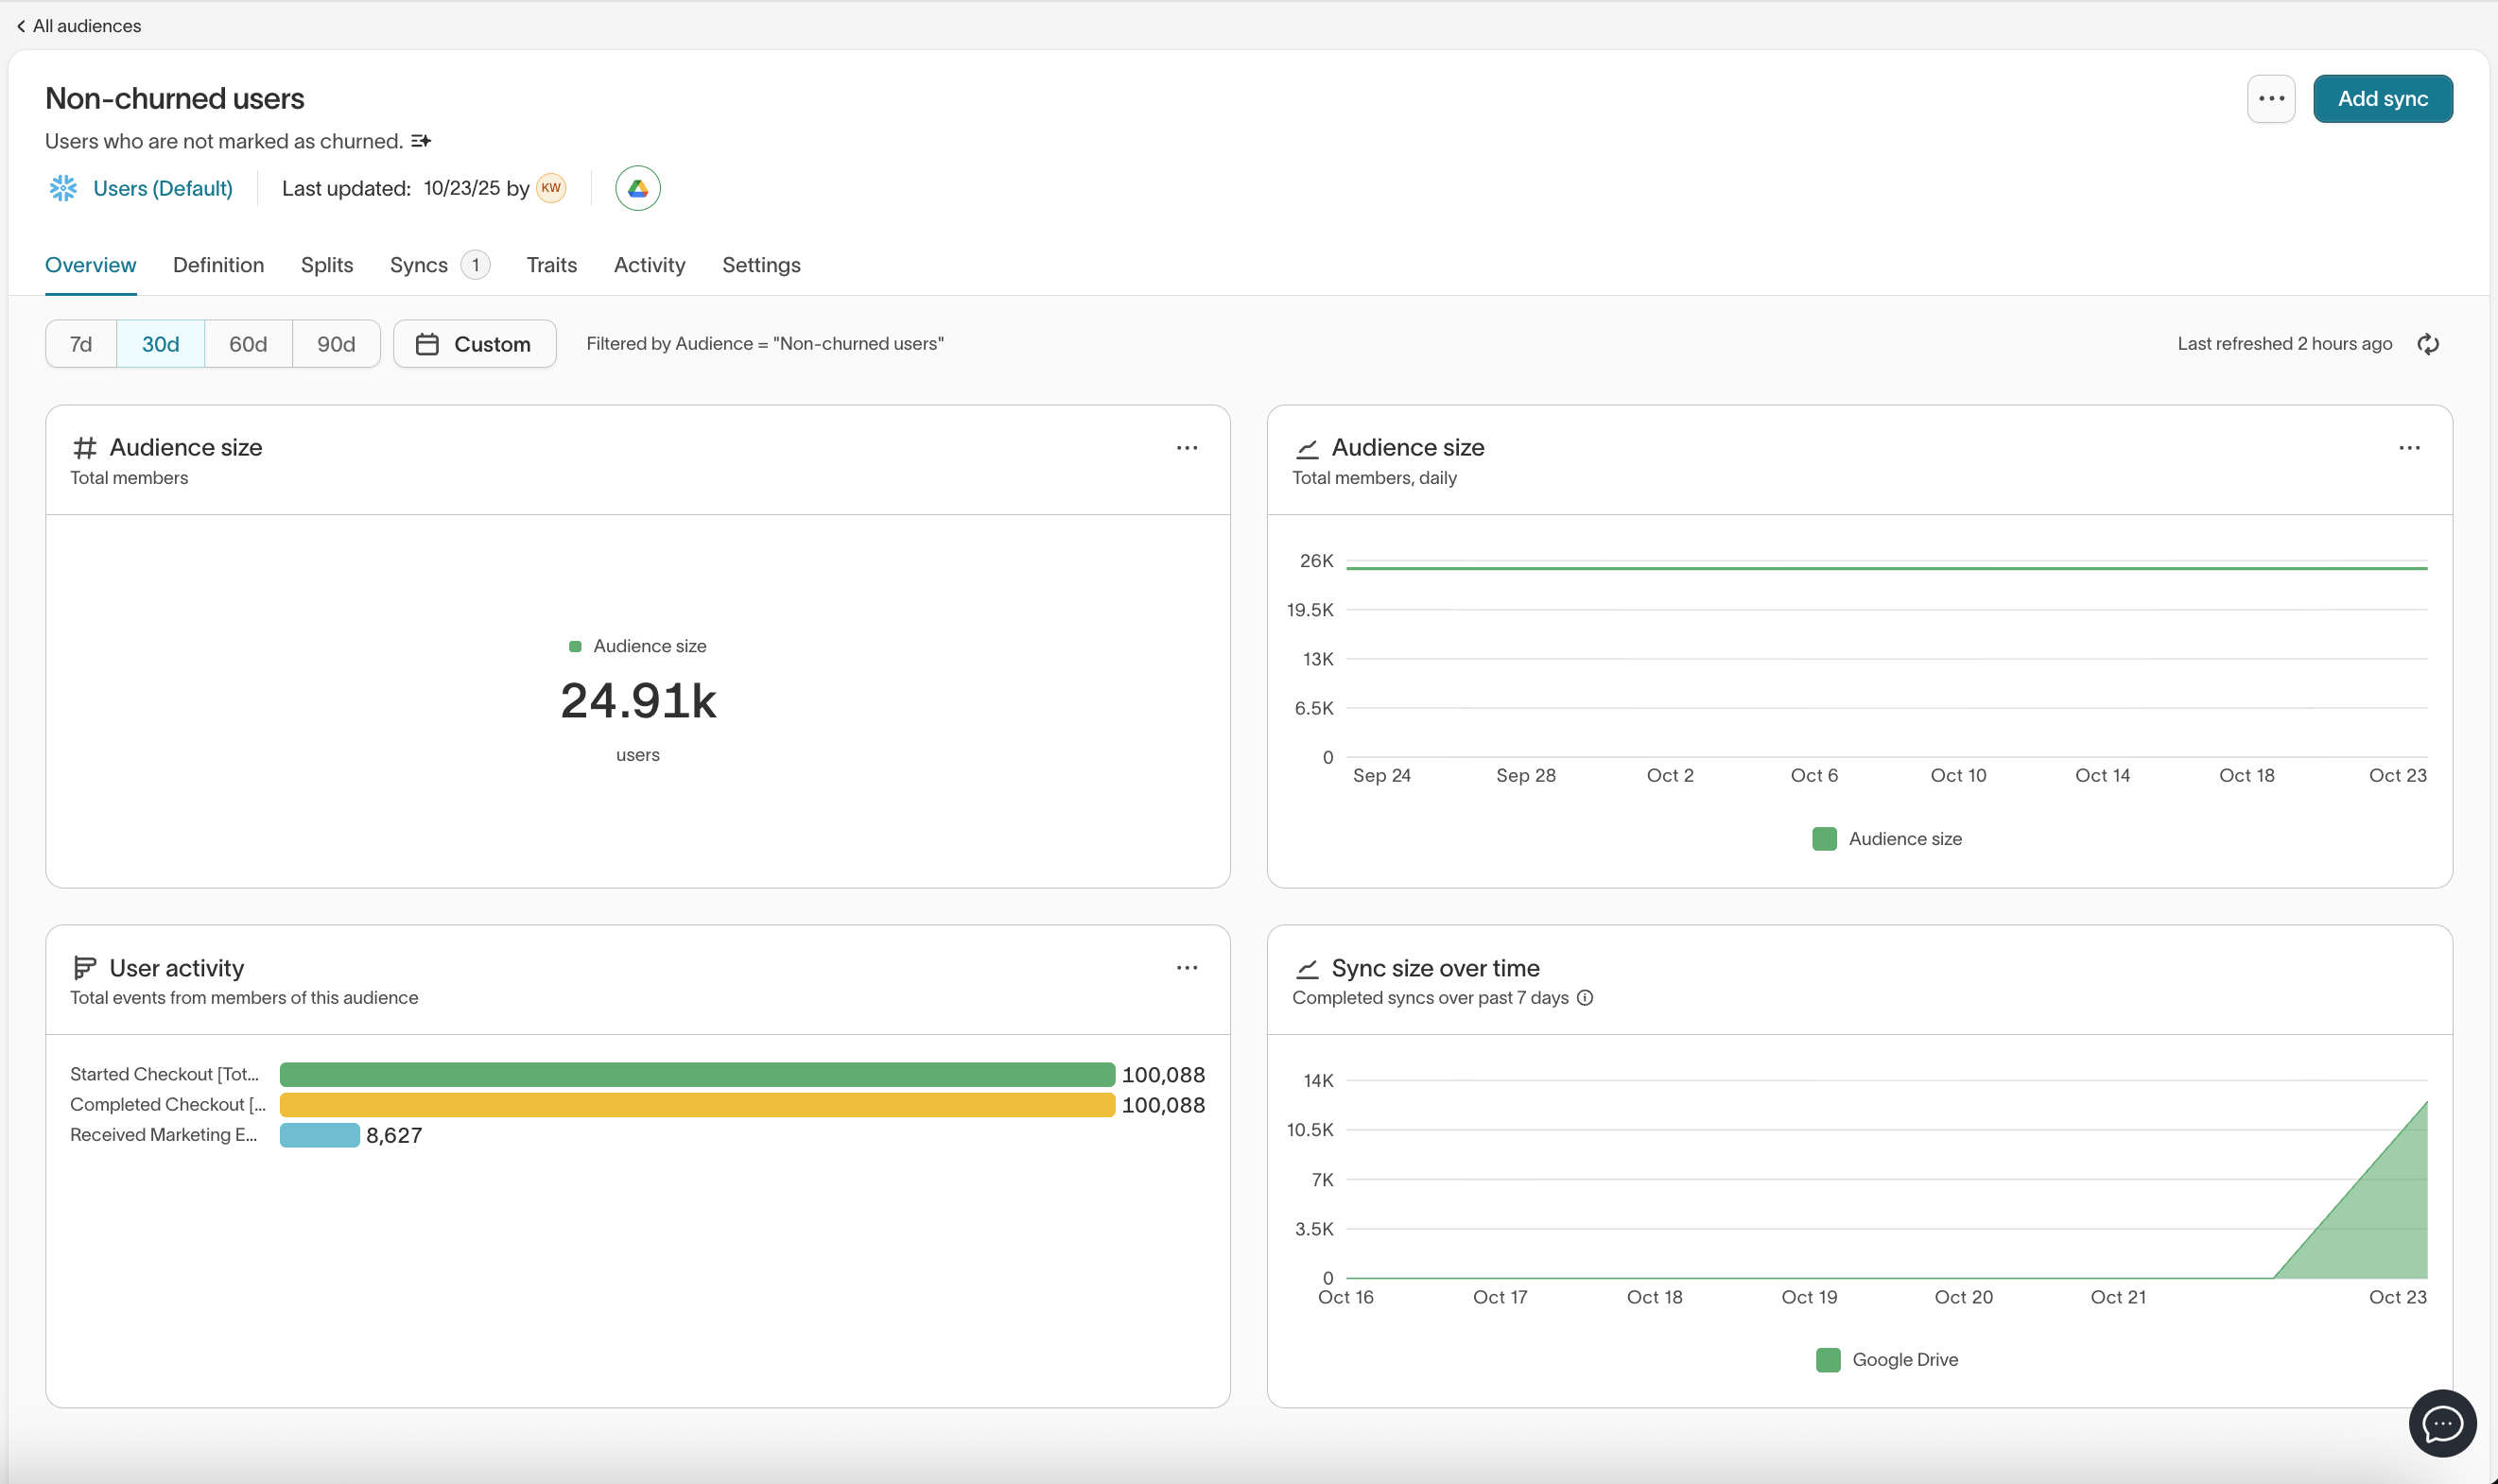Click the Snowflake source icon next to Users (Default)
Image resolution: width=2498 pixels, height=1484 pixels.
point(63,188)
